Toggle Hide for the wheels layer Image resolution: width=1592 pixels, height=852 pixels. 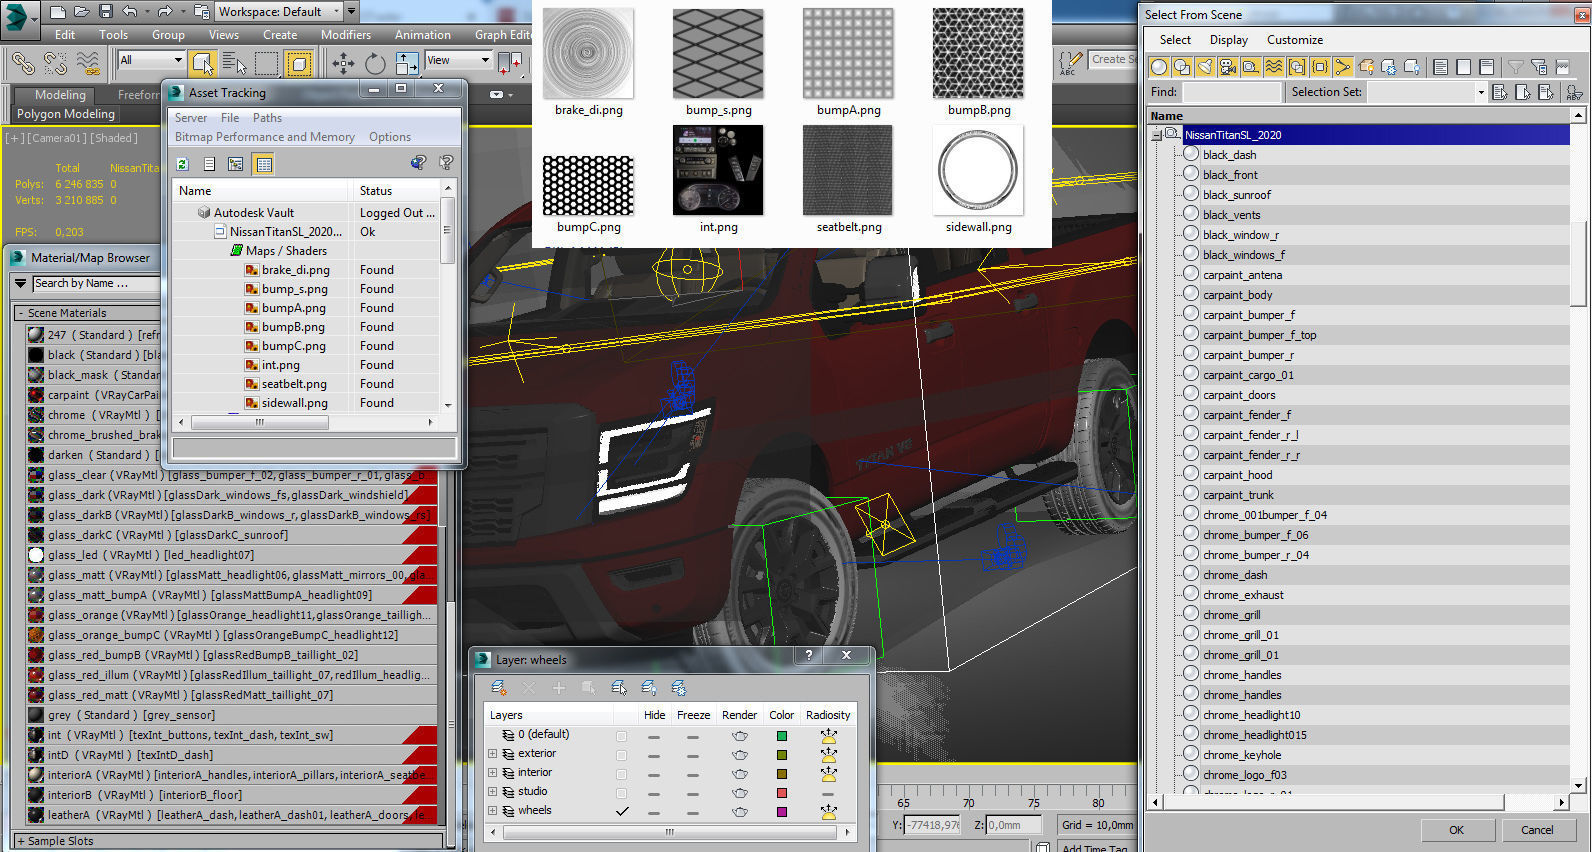click(653, 812)
